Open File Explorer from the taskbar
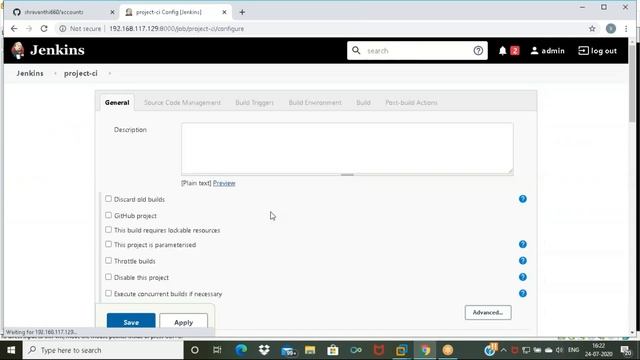Image resolution: width=640 pixels, height=360 pixels. (x=310, y=350)
